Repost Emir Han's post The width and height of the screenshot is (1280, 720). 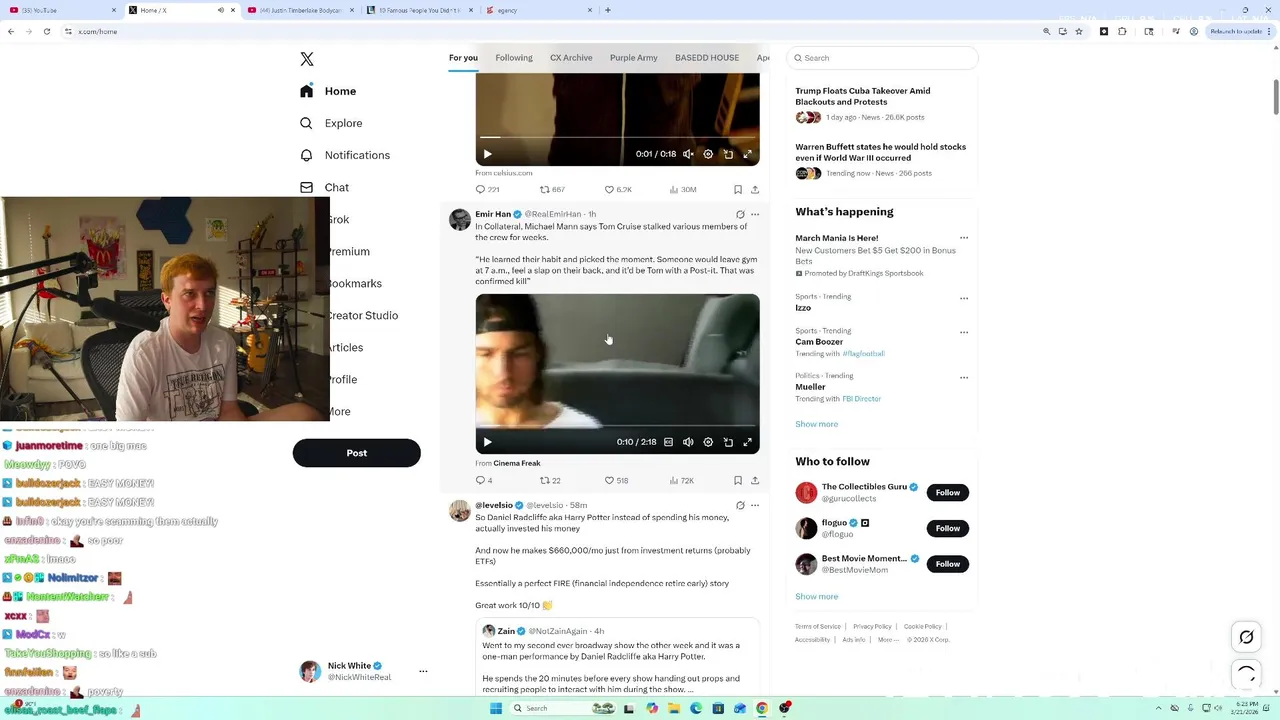click(x=550, y=480)
